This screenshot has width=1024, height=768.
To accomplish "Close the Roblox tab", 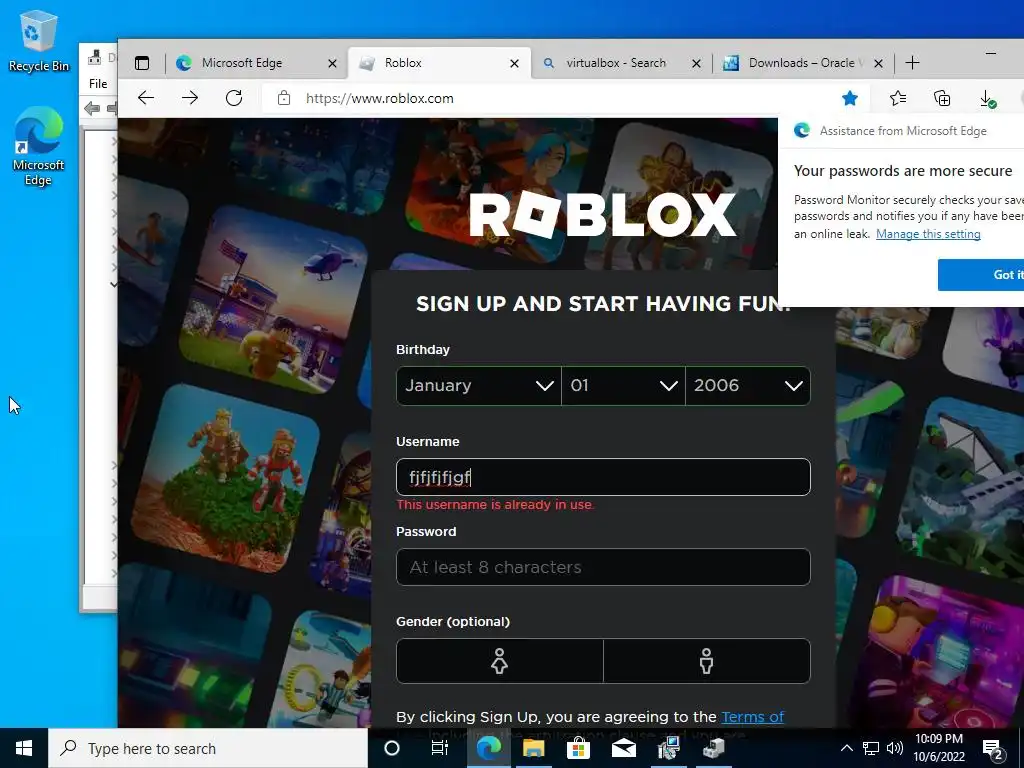I will point(515,63).
